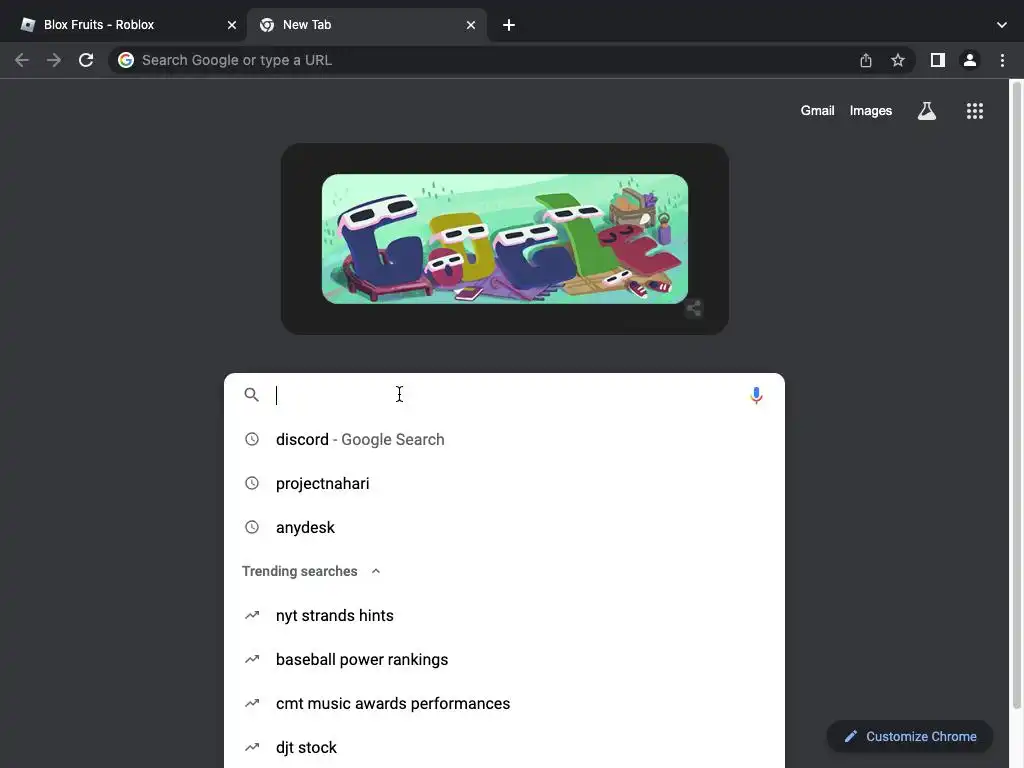Open the Google apps grid

point(975,111)
